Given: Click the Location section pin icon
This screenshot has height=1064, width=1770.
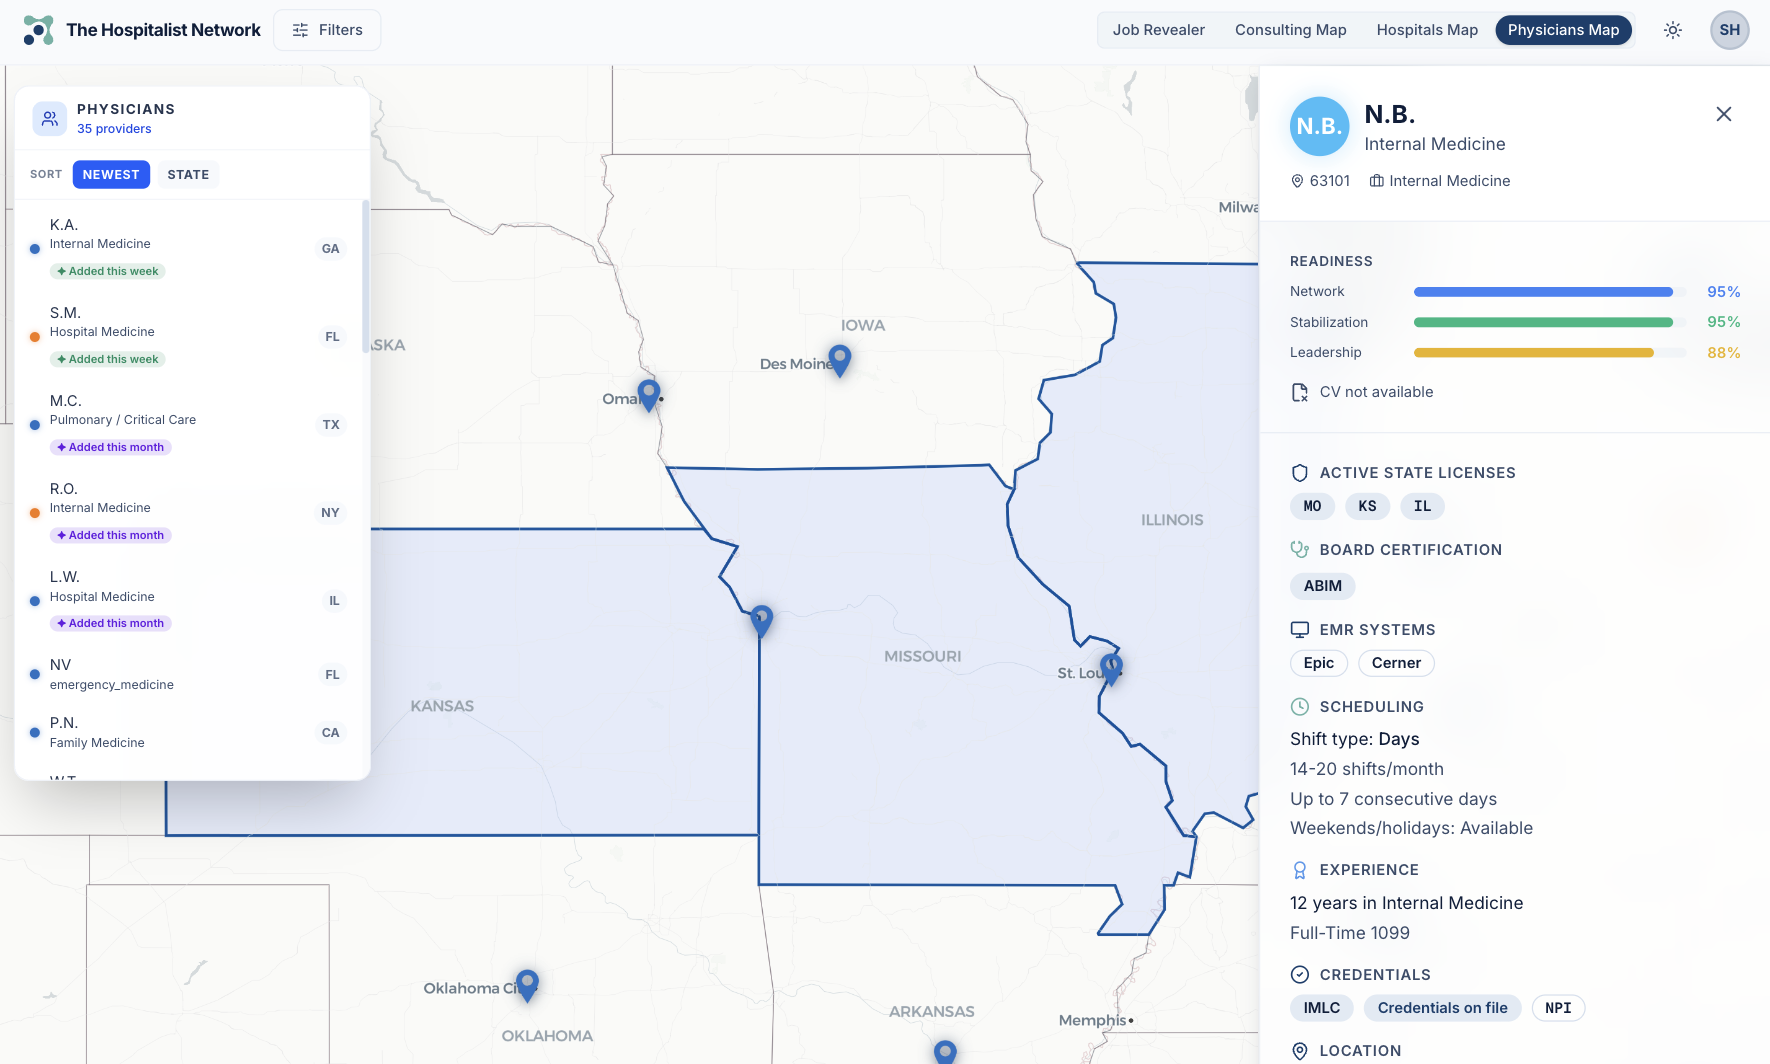Looking at the screenshot, I should coord(1300,1051).
